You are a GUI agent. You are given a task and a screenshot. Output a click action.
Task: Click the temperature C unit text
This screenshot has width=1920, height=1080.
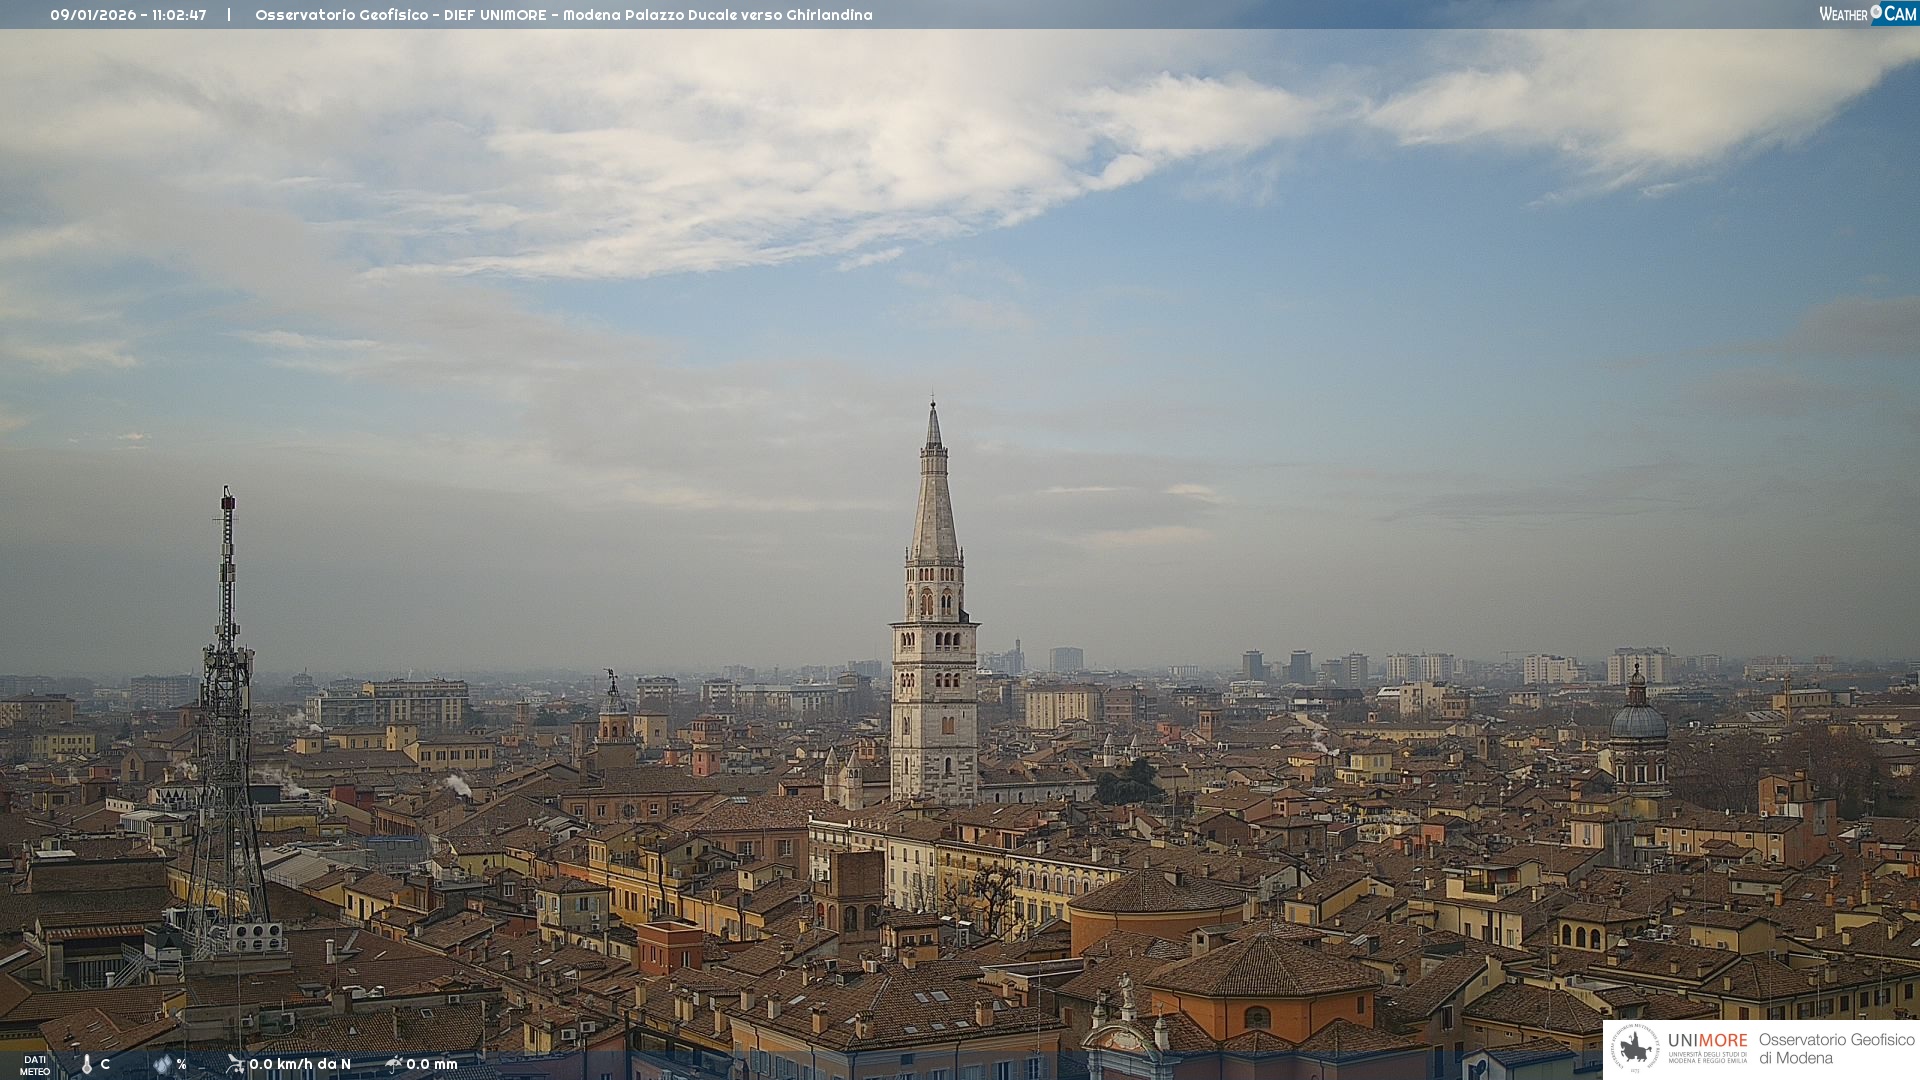[105, 1064]
